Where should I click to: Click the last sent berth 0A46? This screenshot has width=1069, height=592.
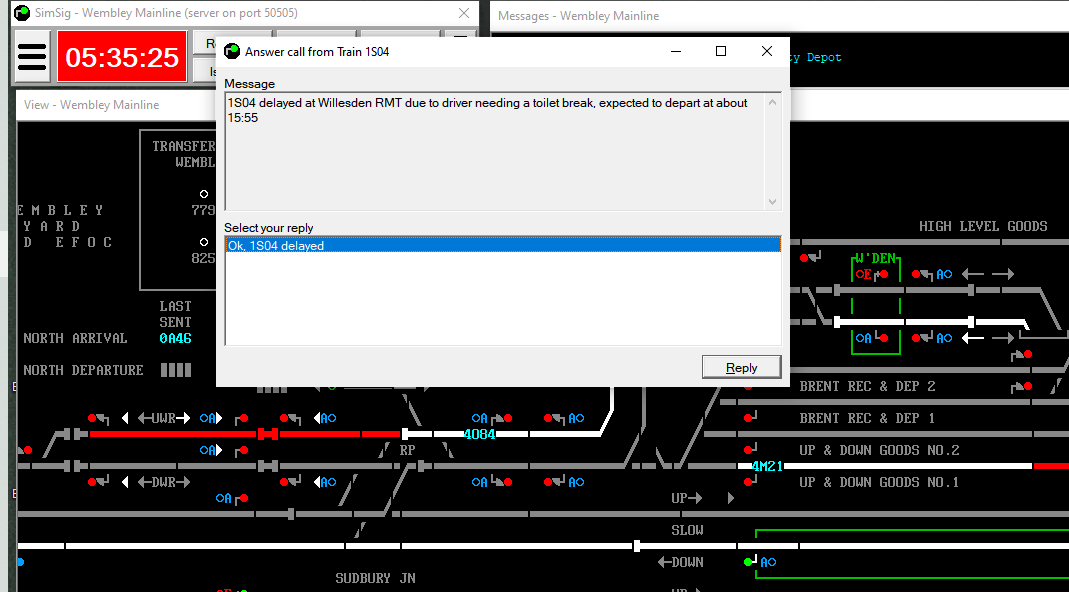click(175, 338)
